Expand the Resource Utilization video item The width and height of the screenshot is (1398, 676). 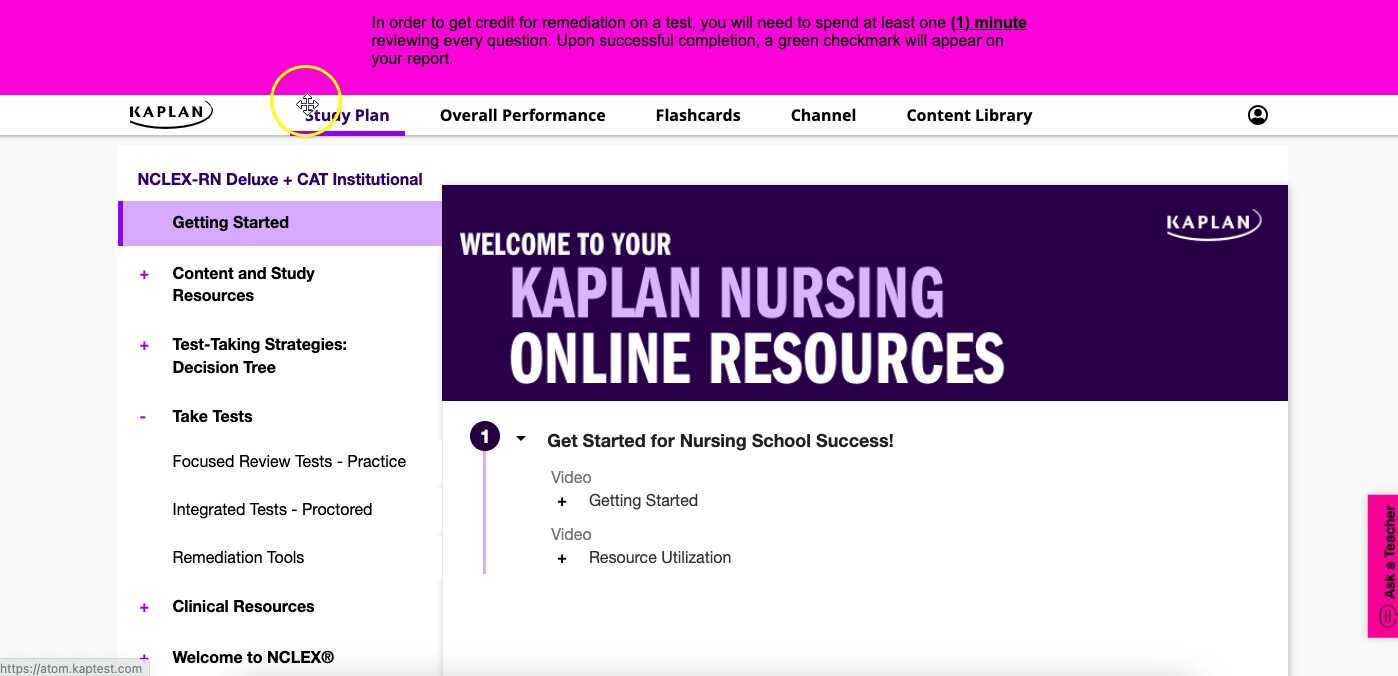coord(562,558)
